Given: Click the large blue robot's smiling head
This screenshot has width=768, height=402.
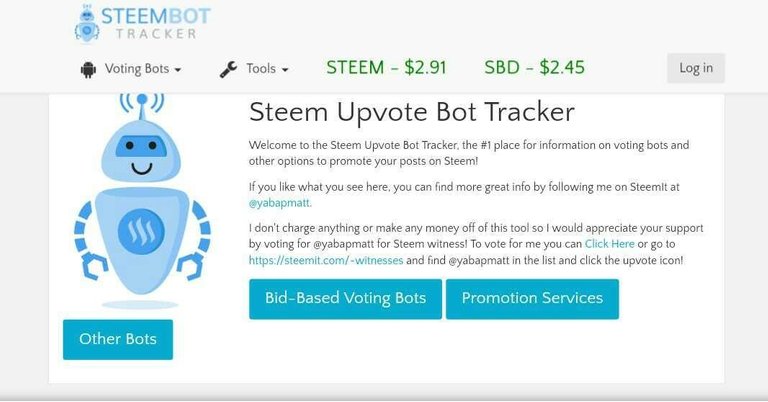Looking at the screenshot, I should [141, 151].
